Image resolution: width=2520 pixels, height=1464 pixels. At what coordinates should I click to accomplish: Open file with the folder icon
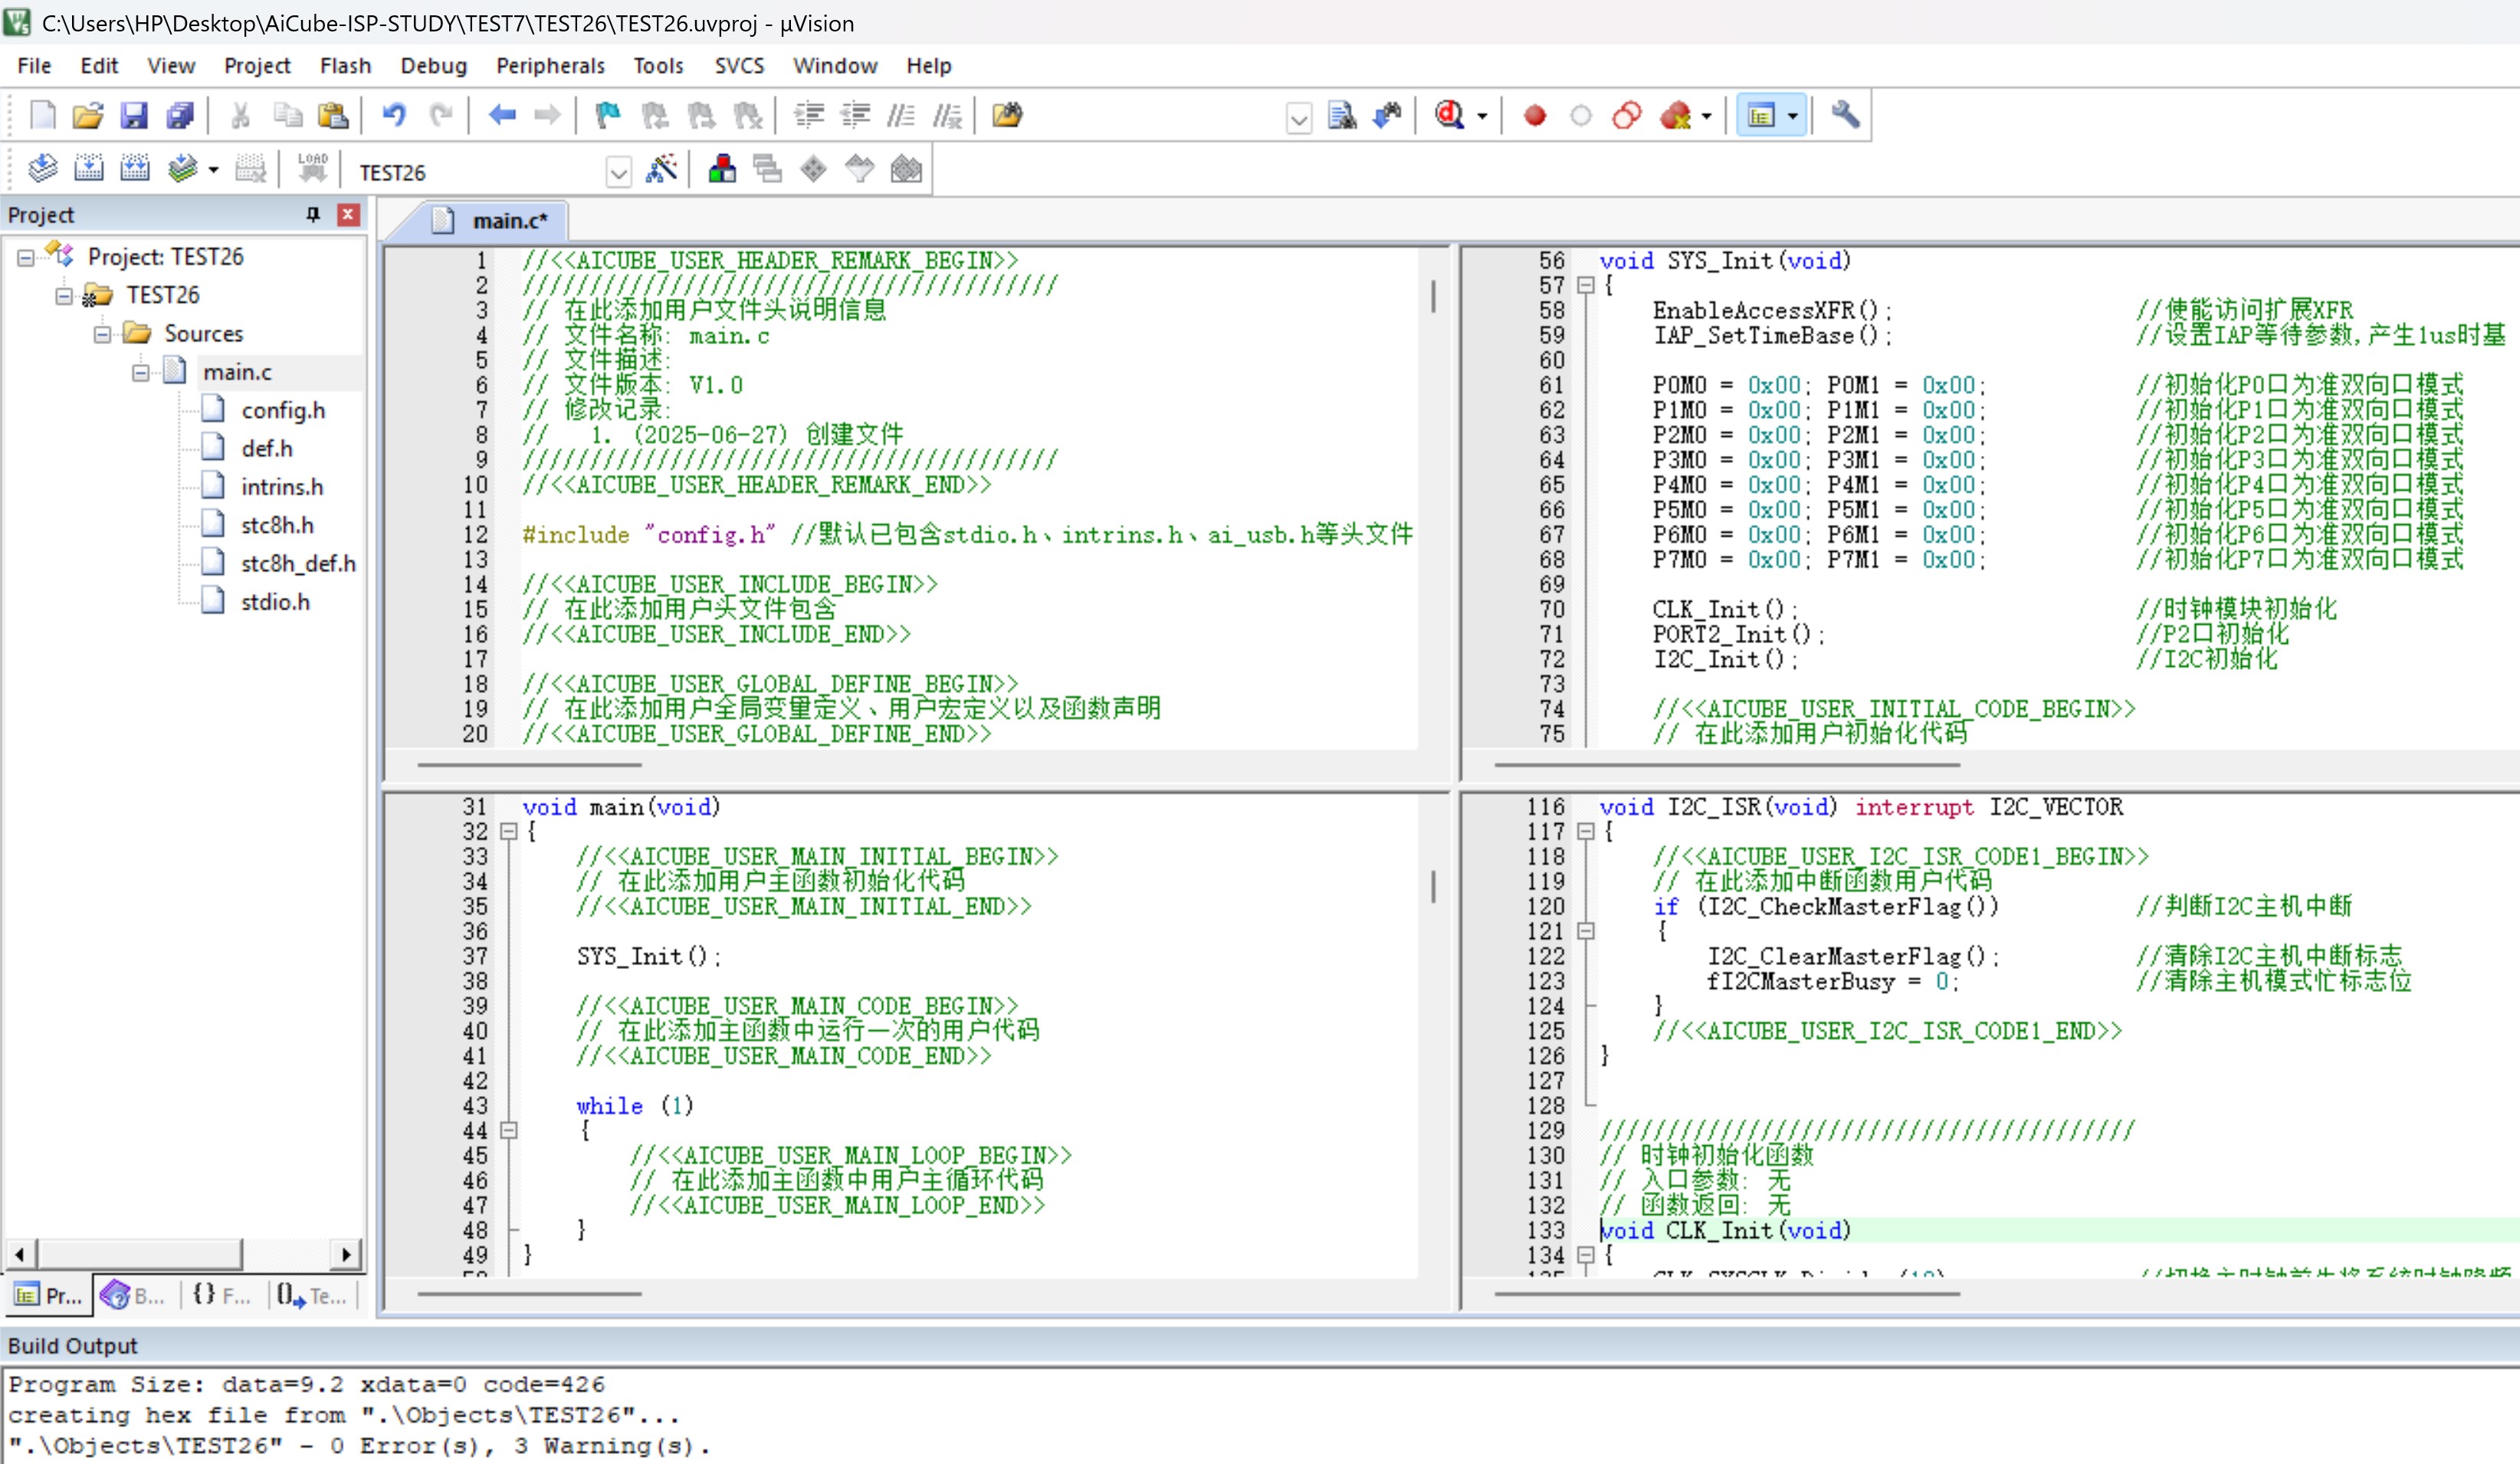[88, 116]
